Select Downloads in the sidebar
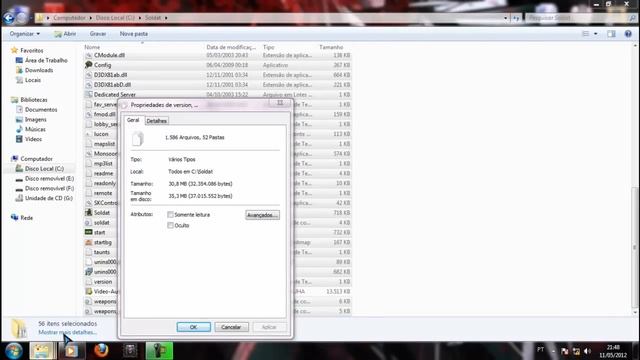The height and width of the screenshot is (360, 640). (x=39, y=70)
